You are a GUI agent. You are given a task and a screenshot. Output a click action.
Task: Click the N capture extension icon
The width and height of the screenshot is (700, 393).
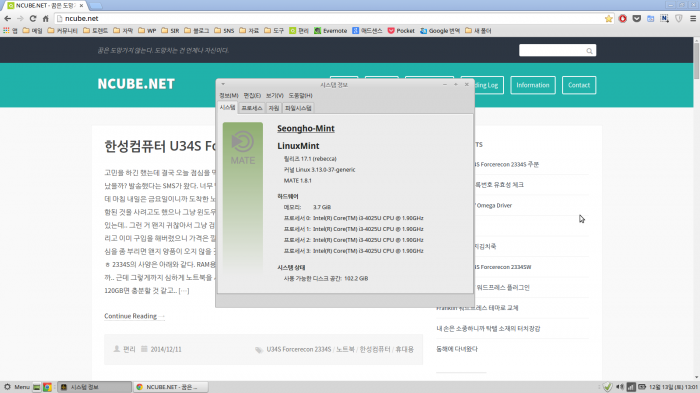pyautogui.click(x=664, y=19)
